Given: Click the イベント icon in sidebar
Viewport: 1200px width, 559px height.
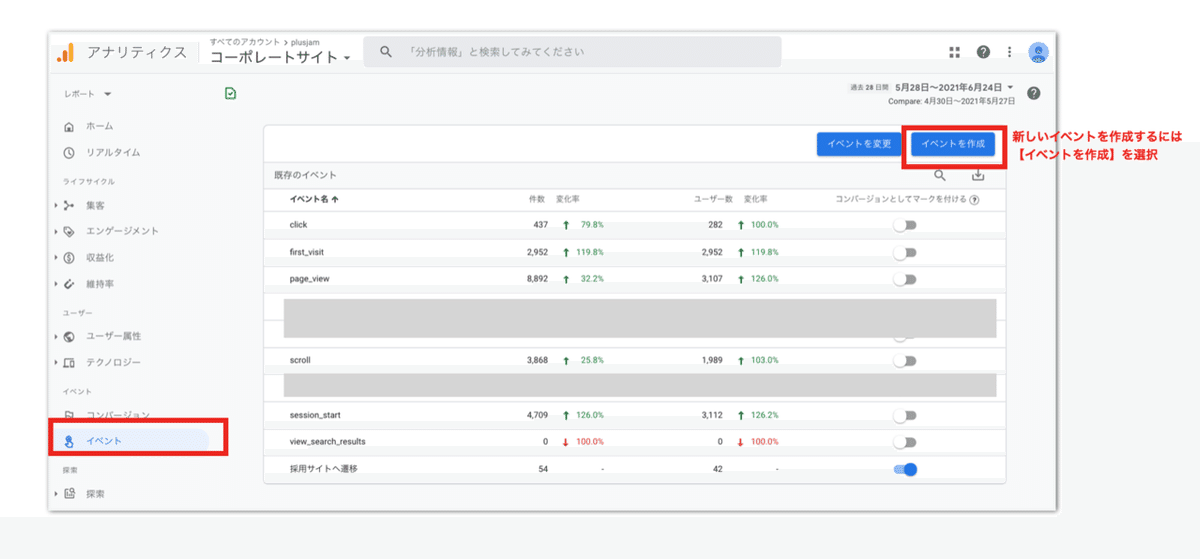Looking at the screenshot, I should coord(69,441).
